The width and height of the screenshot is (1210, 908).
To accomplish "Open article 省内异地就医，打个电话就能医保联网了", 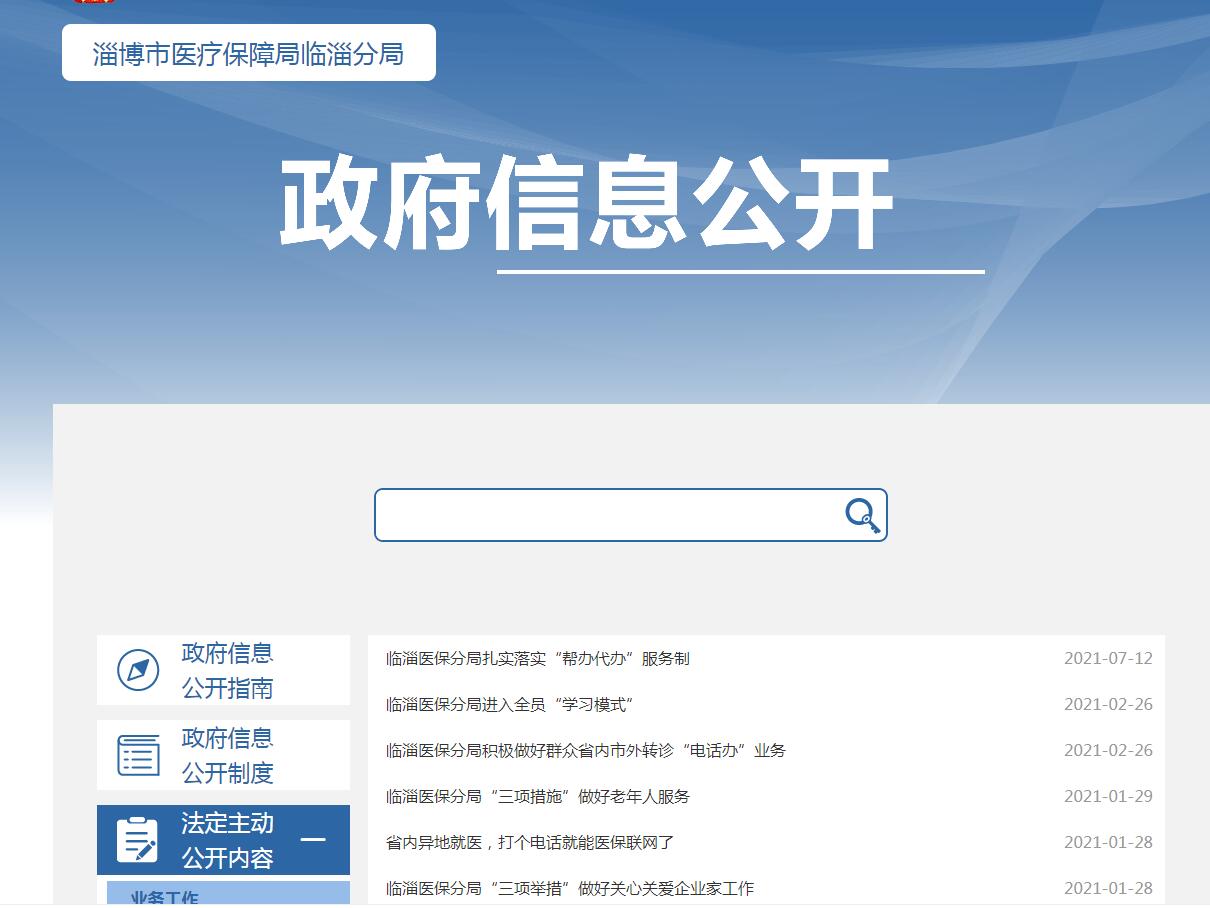I will [530, 842].
